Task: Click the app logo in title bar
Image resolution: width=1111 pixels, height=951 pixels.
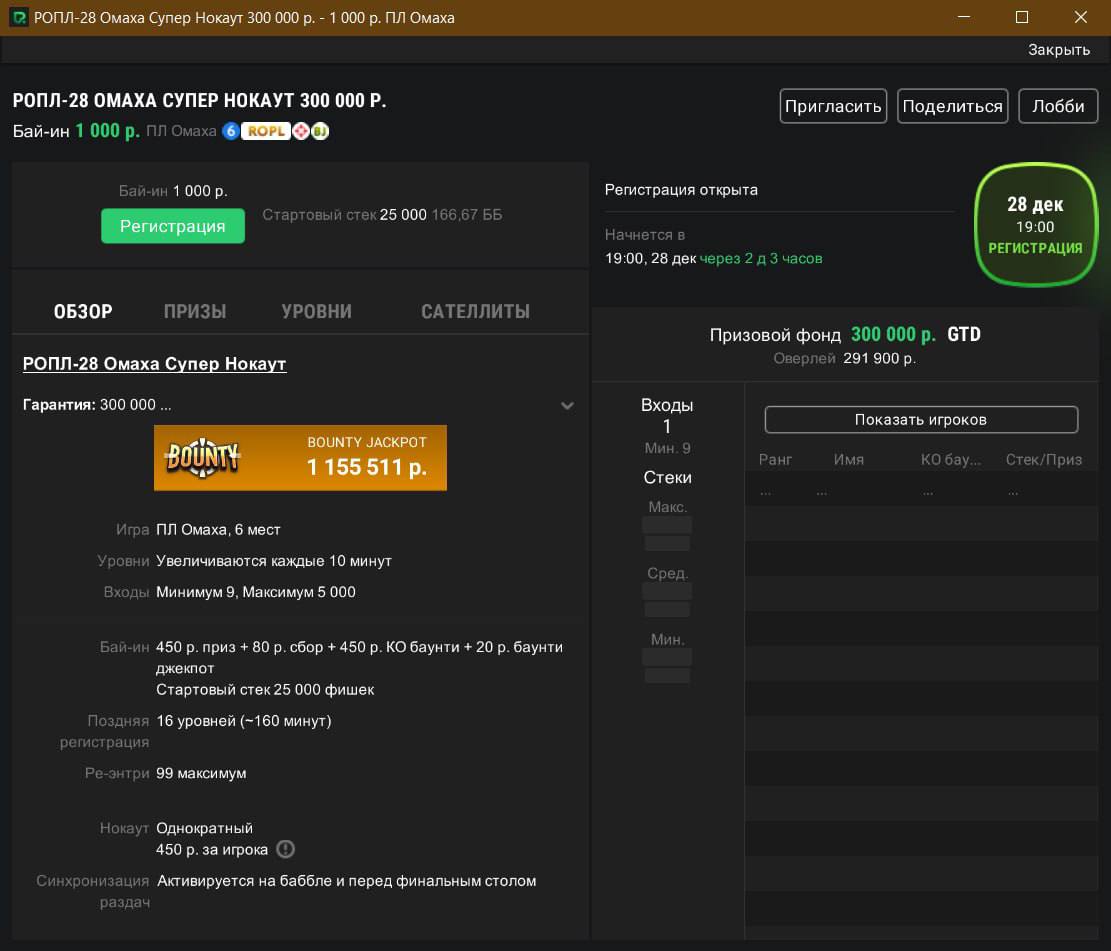Action: (18, 17)
